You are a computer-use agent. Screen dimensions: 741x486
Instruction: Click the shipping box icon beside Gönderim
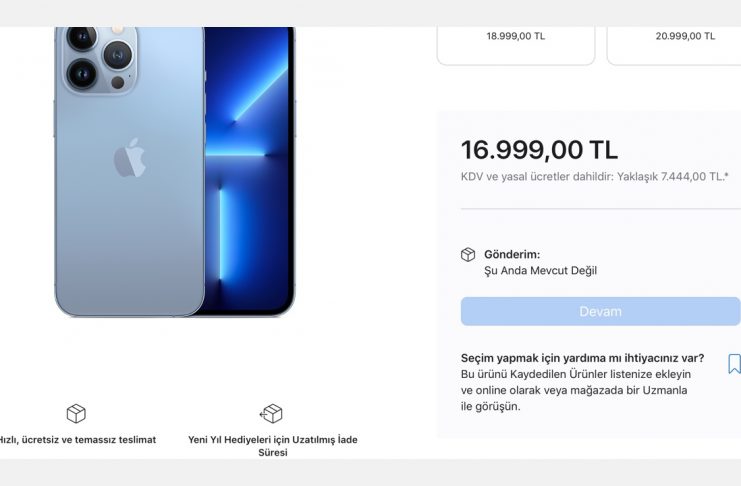click(468, 254)
